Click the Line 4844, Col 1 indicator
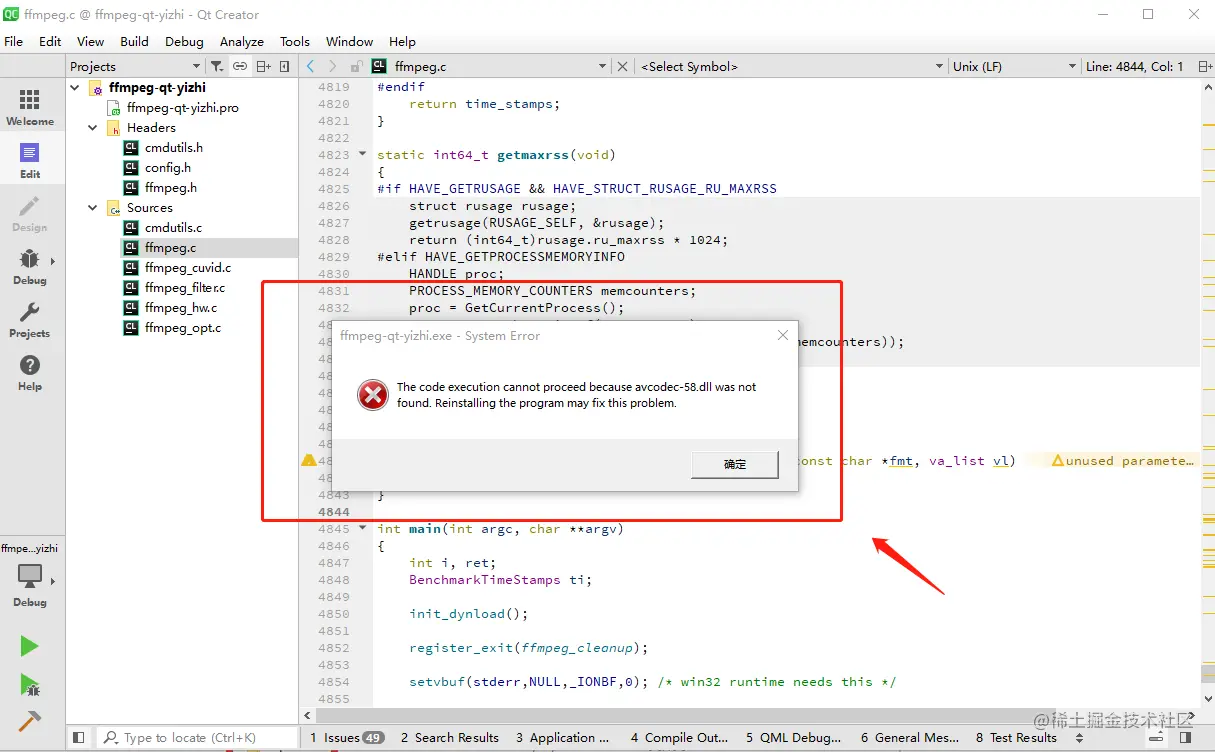 coord(1134,66)
